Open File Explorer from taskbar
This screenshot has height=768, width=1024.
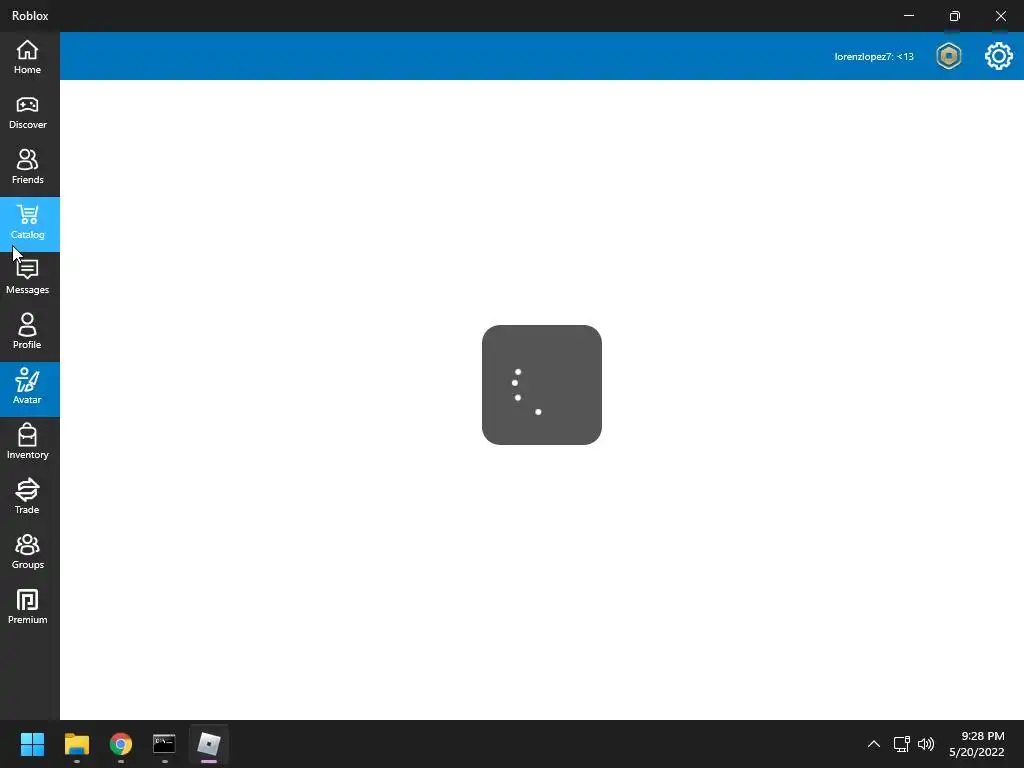(x=76, y=744)
